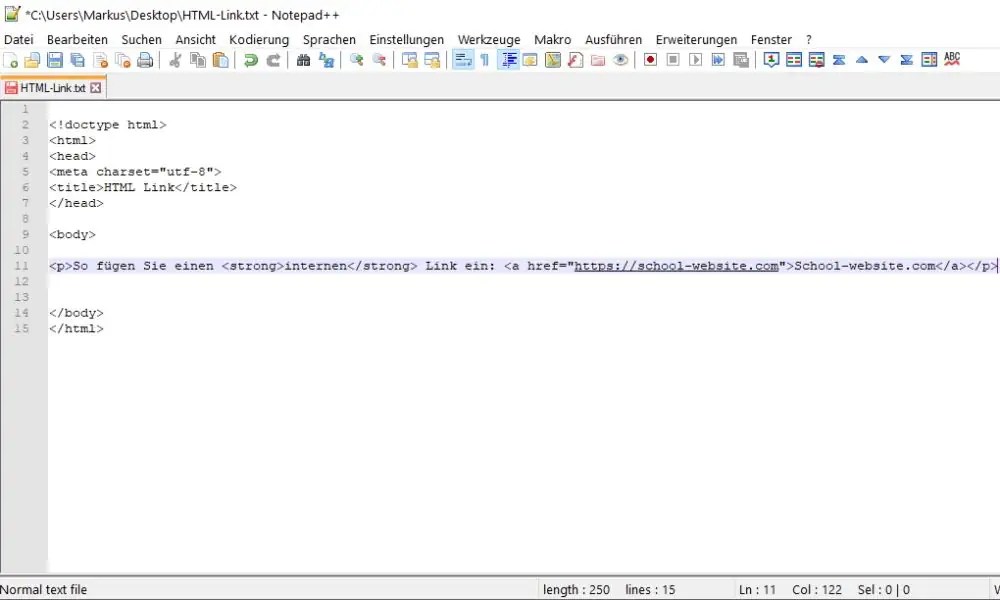The image size is (1000, 600).
Task: Open the Suchen menu
Action: click(x=142, y=40)
